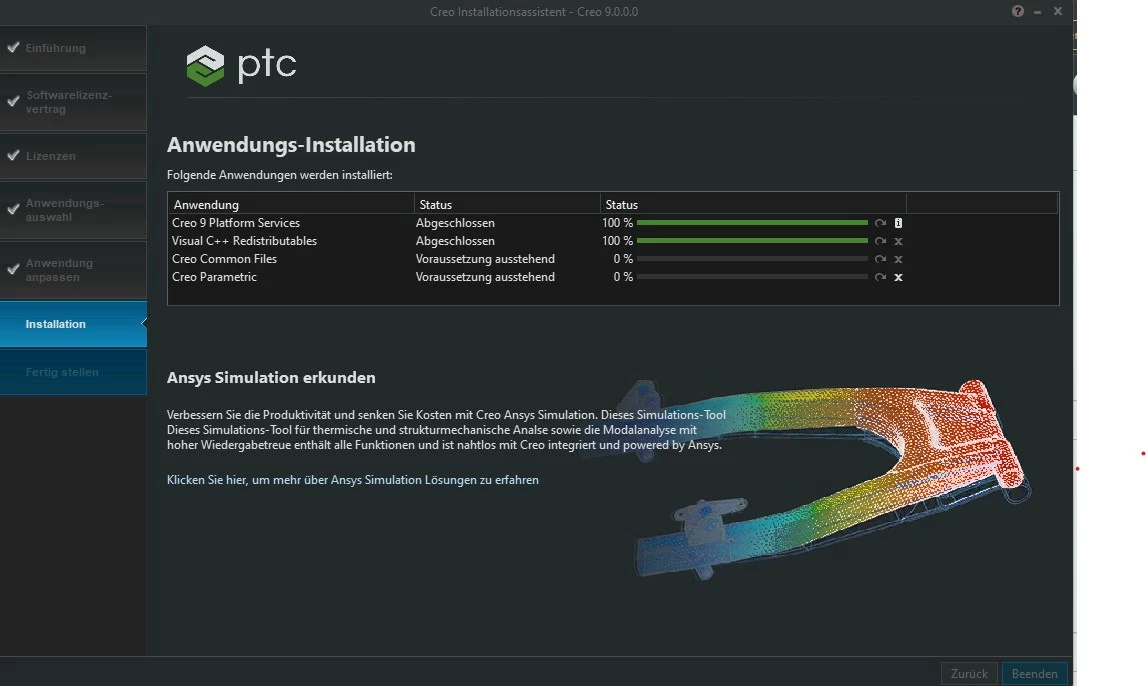
Task: Click Abgeschlossen status of Visual C++ Redistributables
Action: coord(455,241)
